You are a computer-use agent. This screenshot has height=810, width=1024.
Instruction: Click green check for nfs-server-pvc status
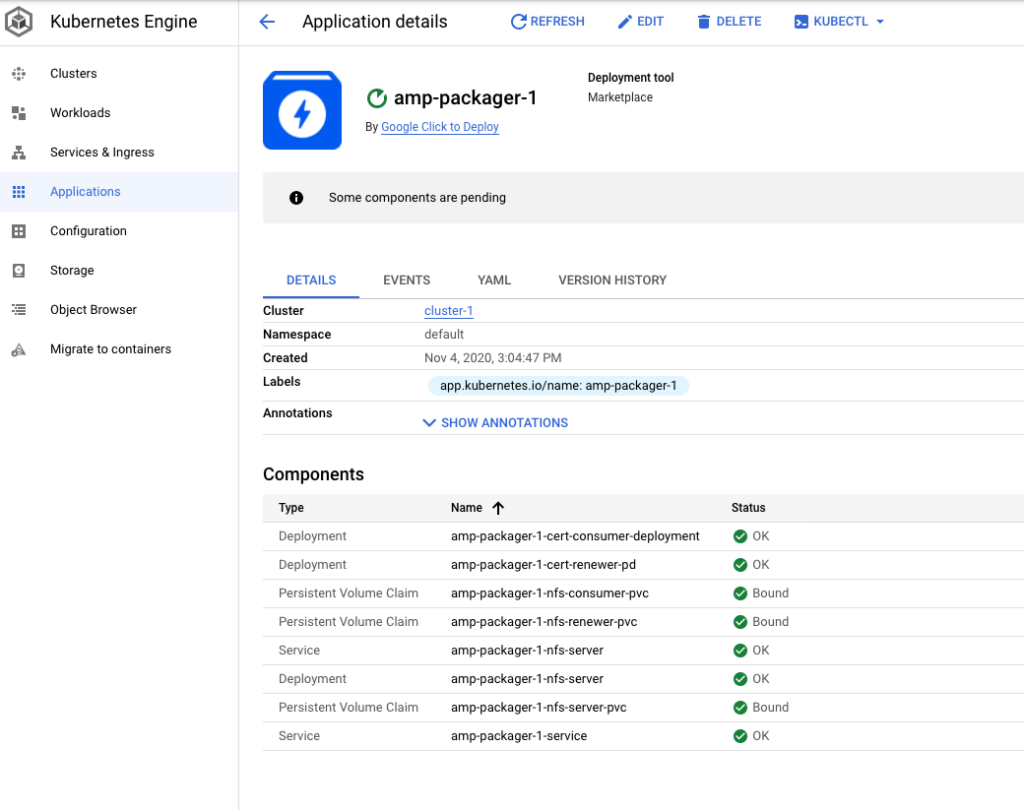(740, 707)
